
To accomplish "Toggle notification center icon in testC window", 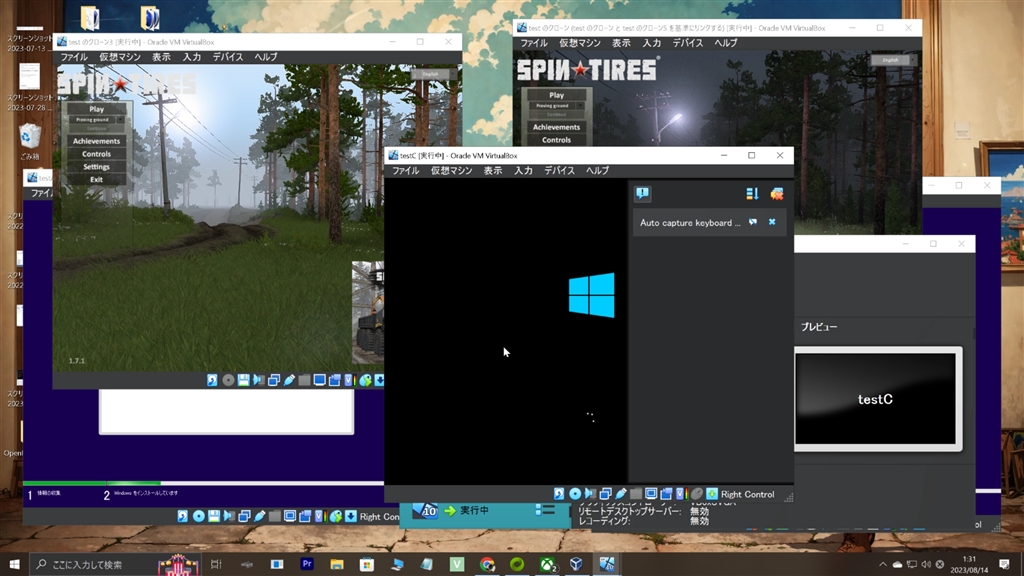I will tap(643, 193).
